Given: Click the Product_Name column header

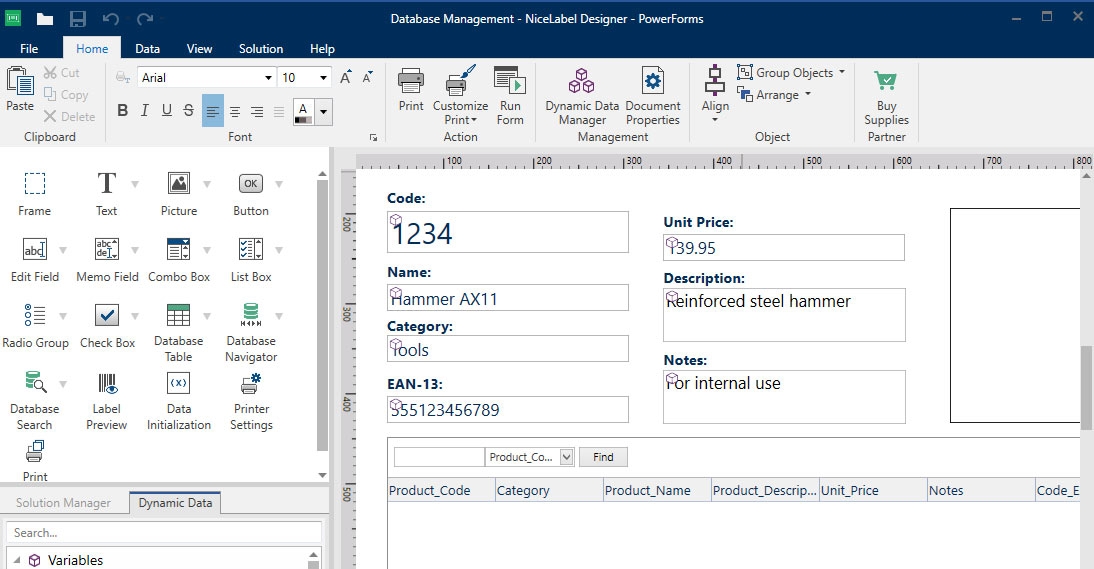Looking at the screenshot, I should click(657, 490).
